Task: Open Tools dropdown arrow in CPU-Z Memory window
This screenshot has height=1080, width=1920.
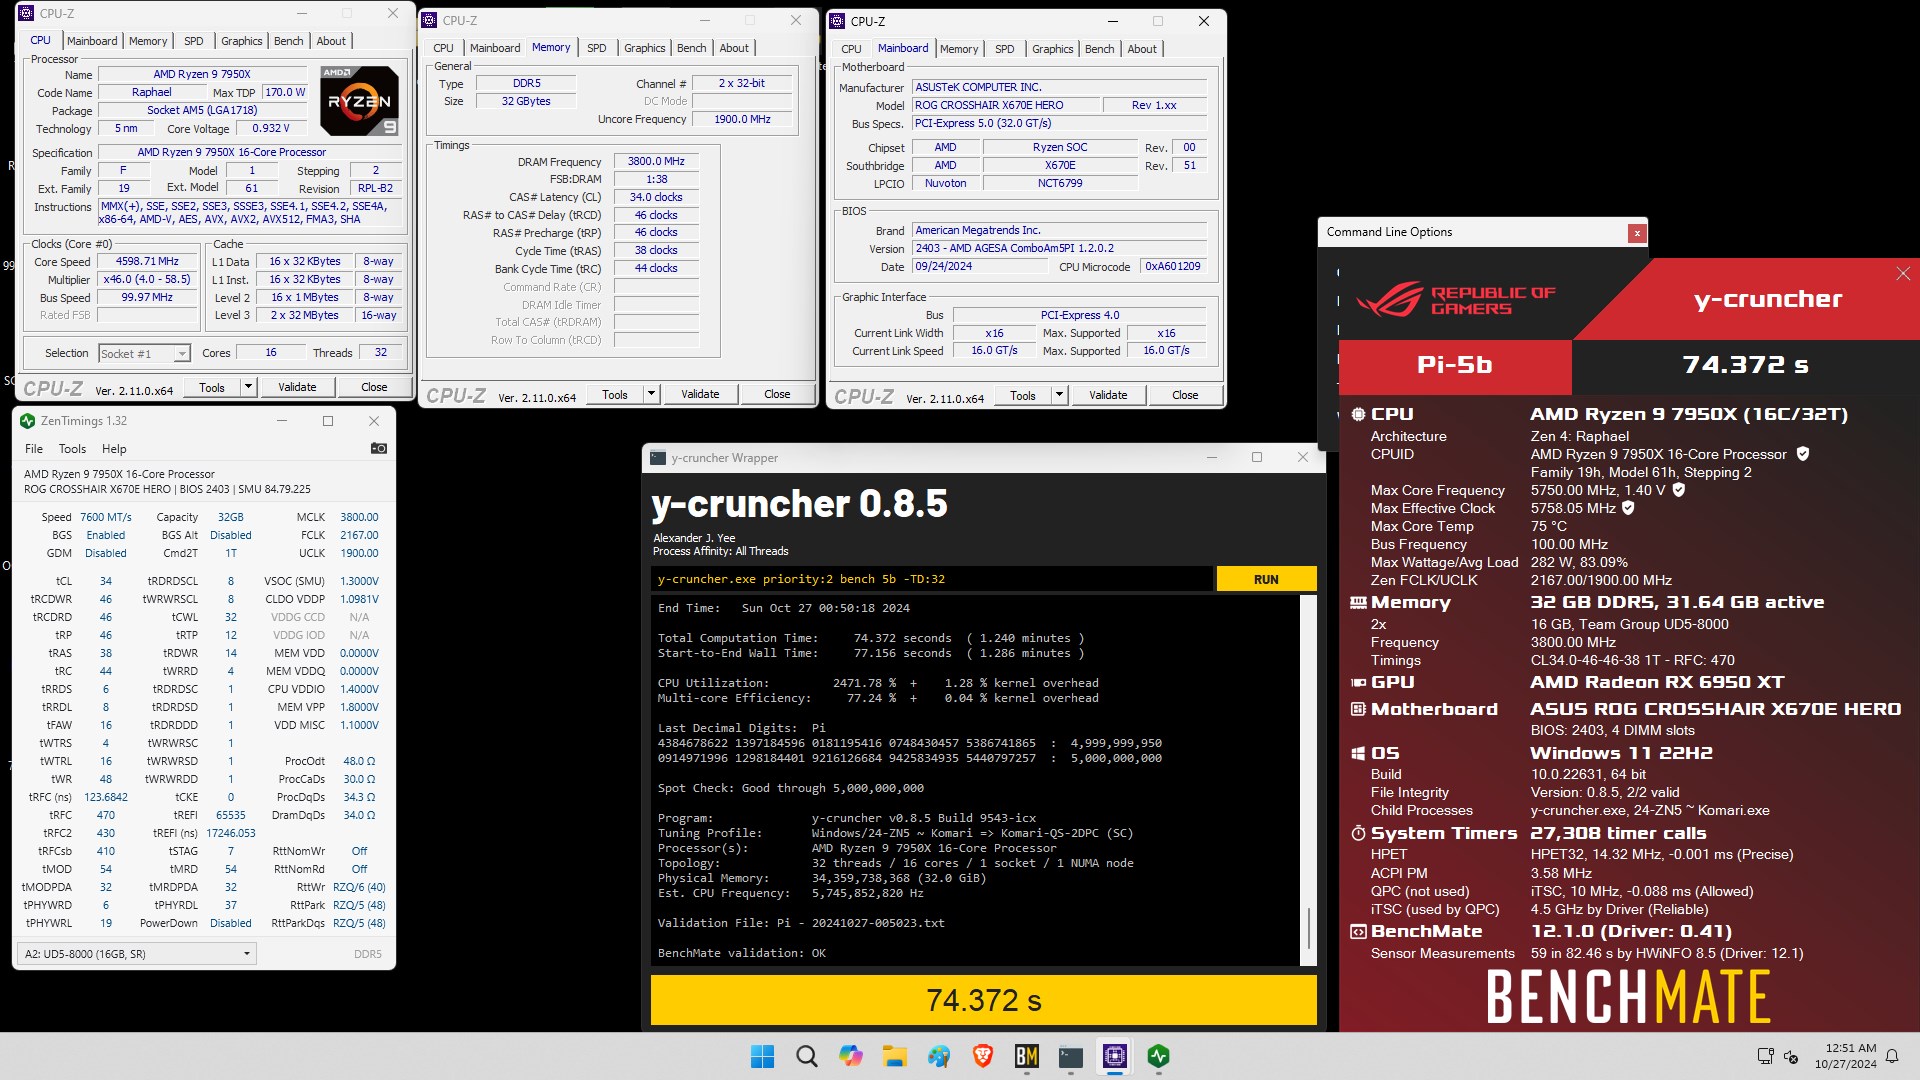Action: (651, 394)
